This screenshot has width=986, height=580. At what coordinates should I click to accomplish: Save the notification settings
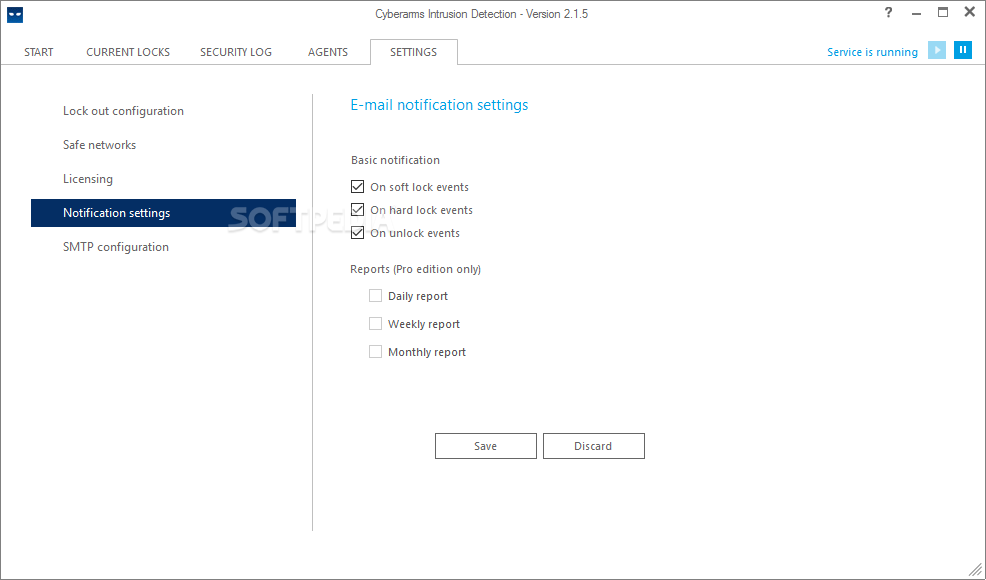(x=485, y=446)
